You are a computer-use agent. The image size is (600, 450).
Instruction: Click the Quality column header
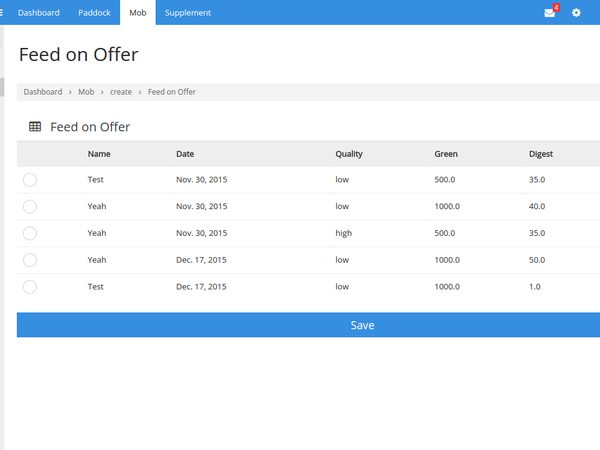[x=349, y=154]
